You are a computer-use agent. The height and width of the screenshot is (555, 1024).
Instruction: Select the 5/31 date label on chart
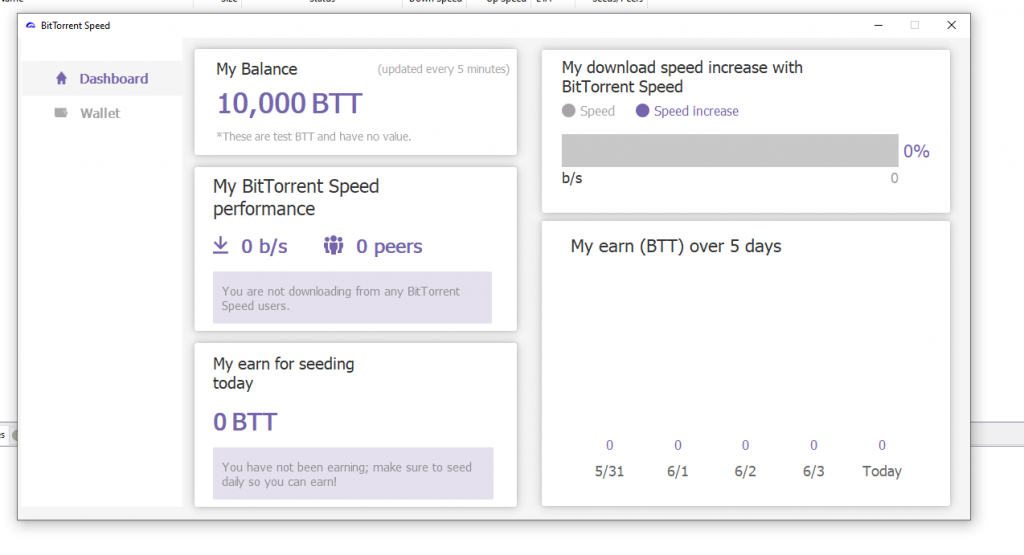pyautogui.click(x=609, y=471)
